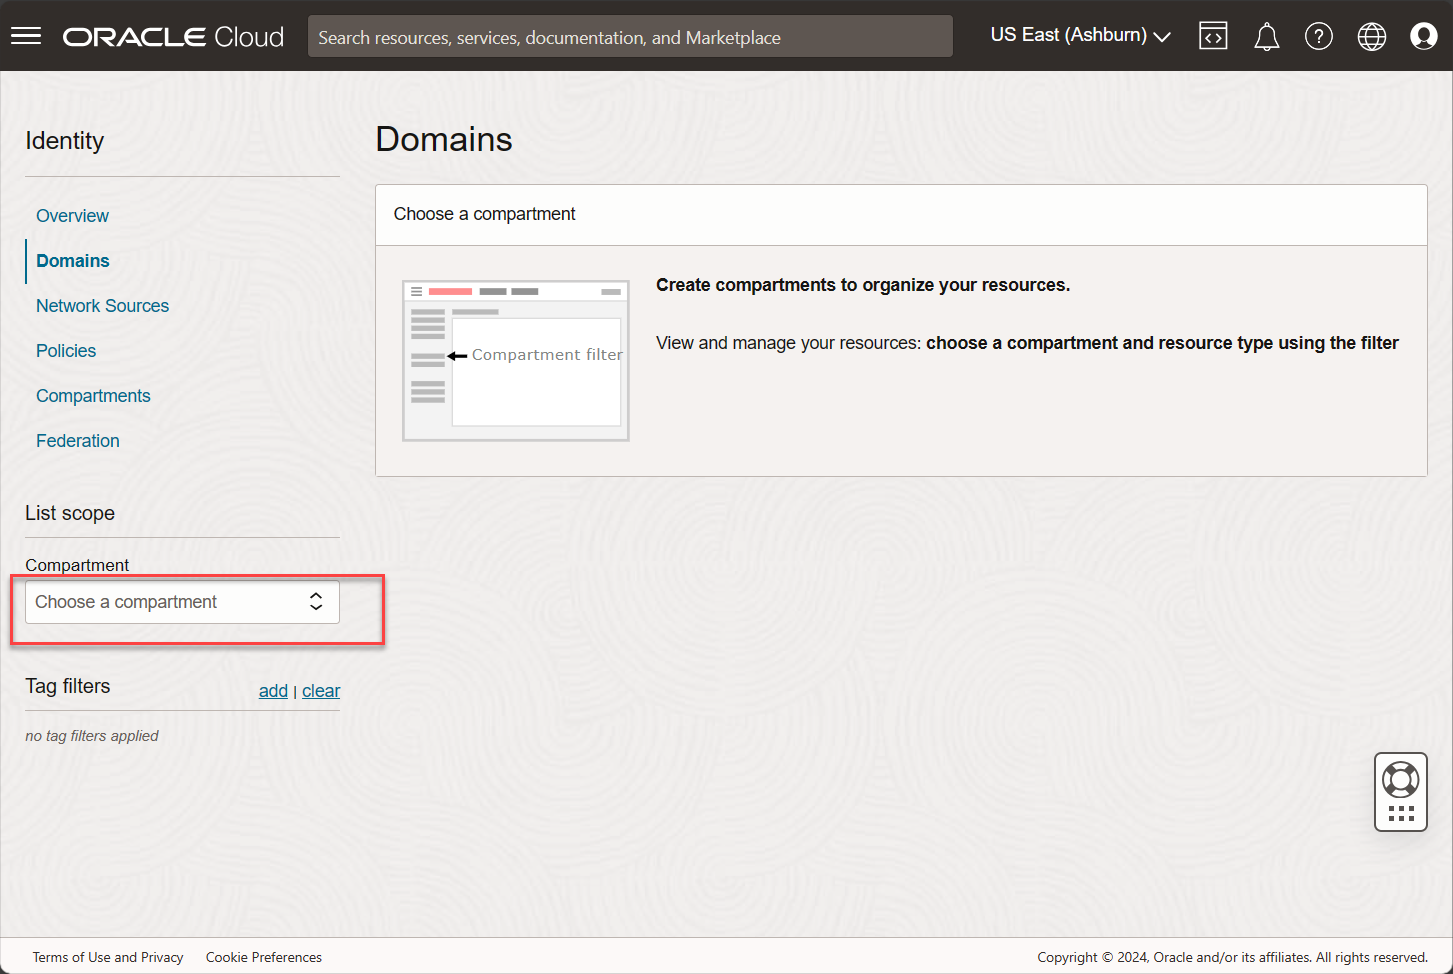Open the Policies page
Viewport: 1453px width, 974px height.
tap(66, 351)
